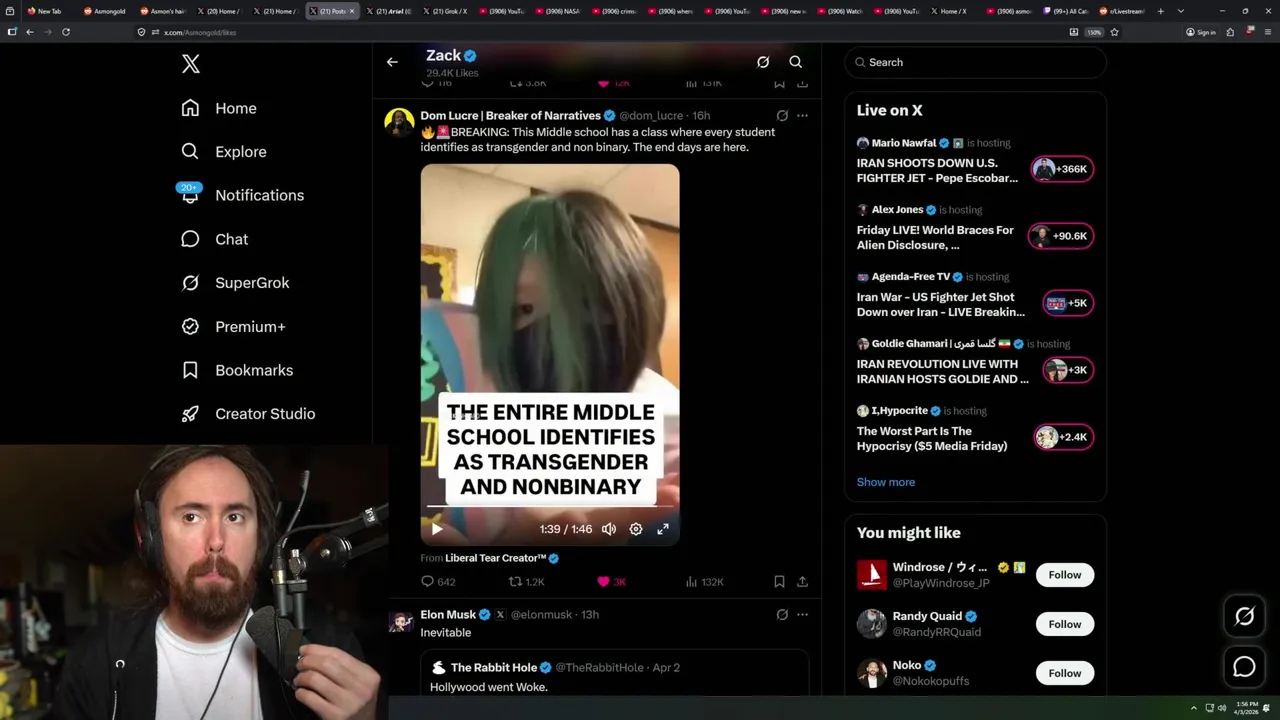Enter video fullscreen mode
1280x720 pixels.
click(663, 529)
